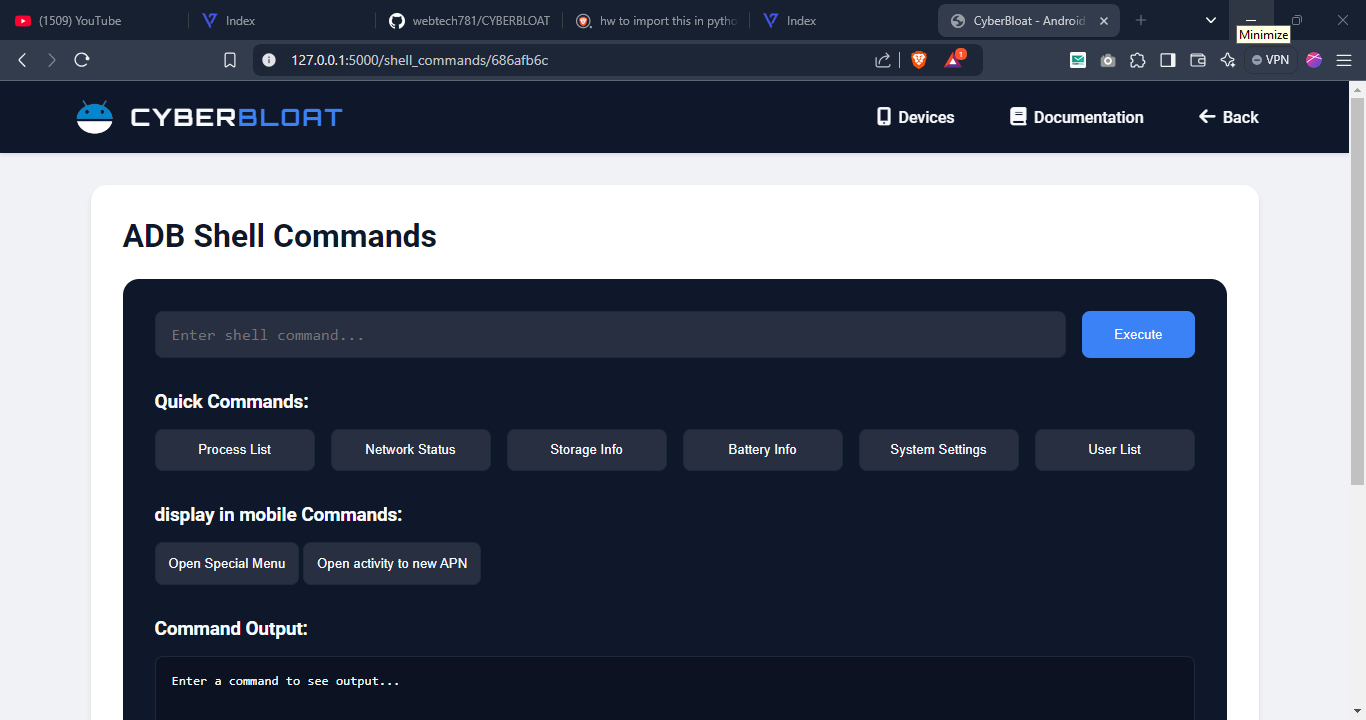The width and height of the screenshot is (1366, 720).
Task: Open the Brave Wallet icon
Action: tap(1197, 60)
